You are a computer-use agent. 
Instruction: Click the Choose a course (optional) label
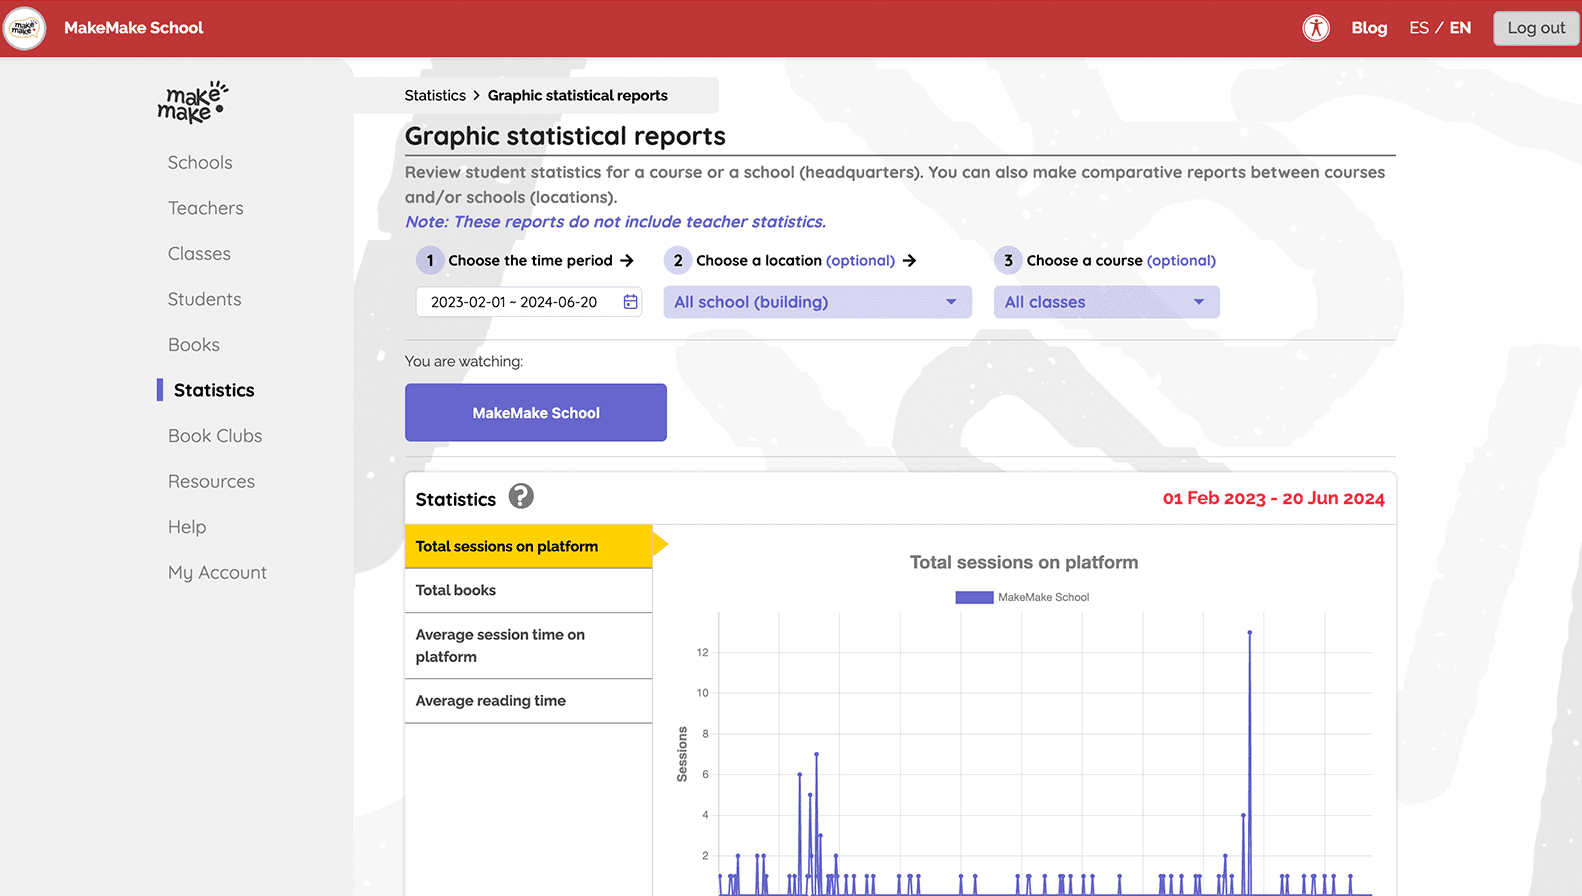pos(1121,260)
